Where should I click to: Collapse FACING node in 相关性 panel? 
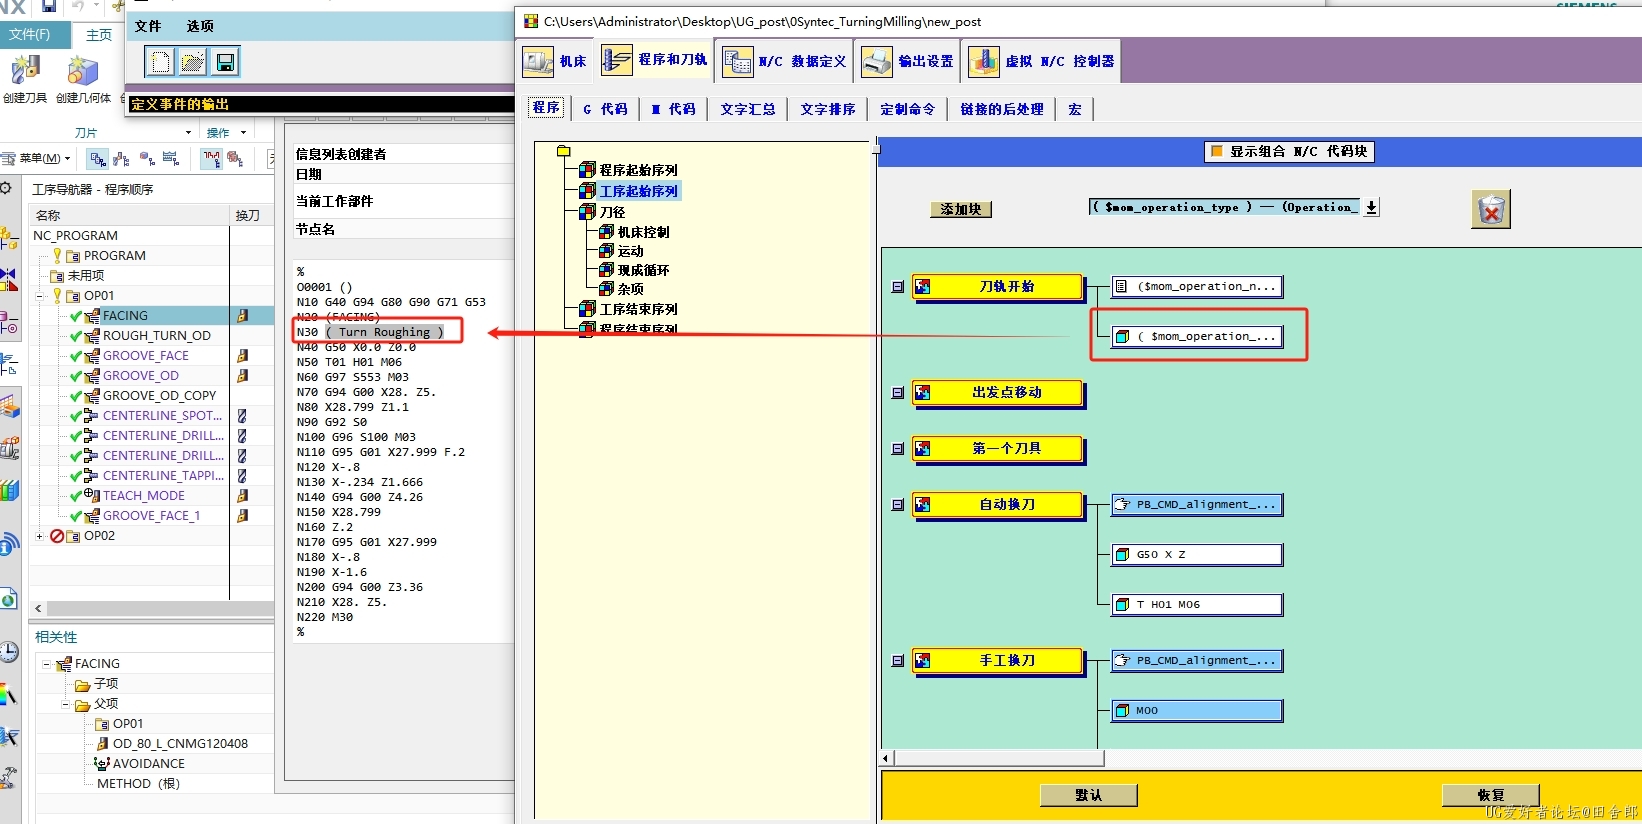[47, 664]
